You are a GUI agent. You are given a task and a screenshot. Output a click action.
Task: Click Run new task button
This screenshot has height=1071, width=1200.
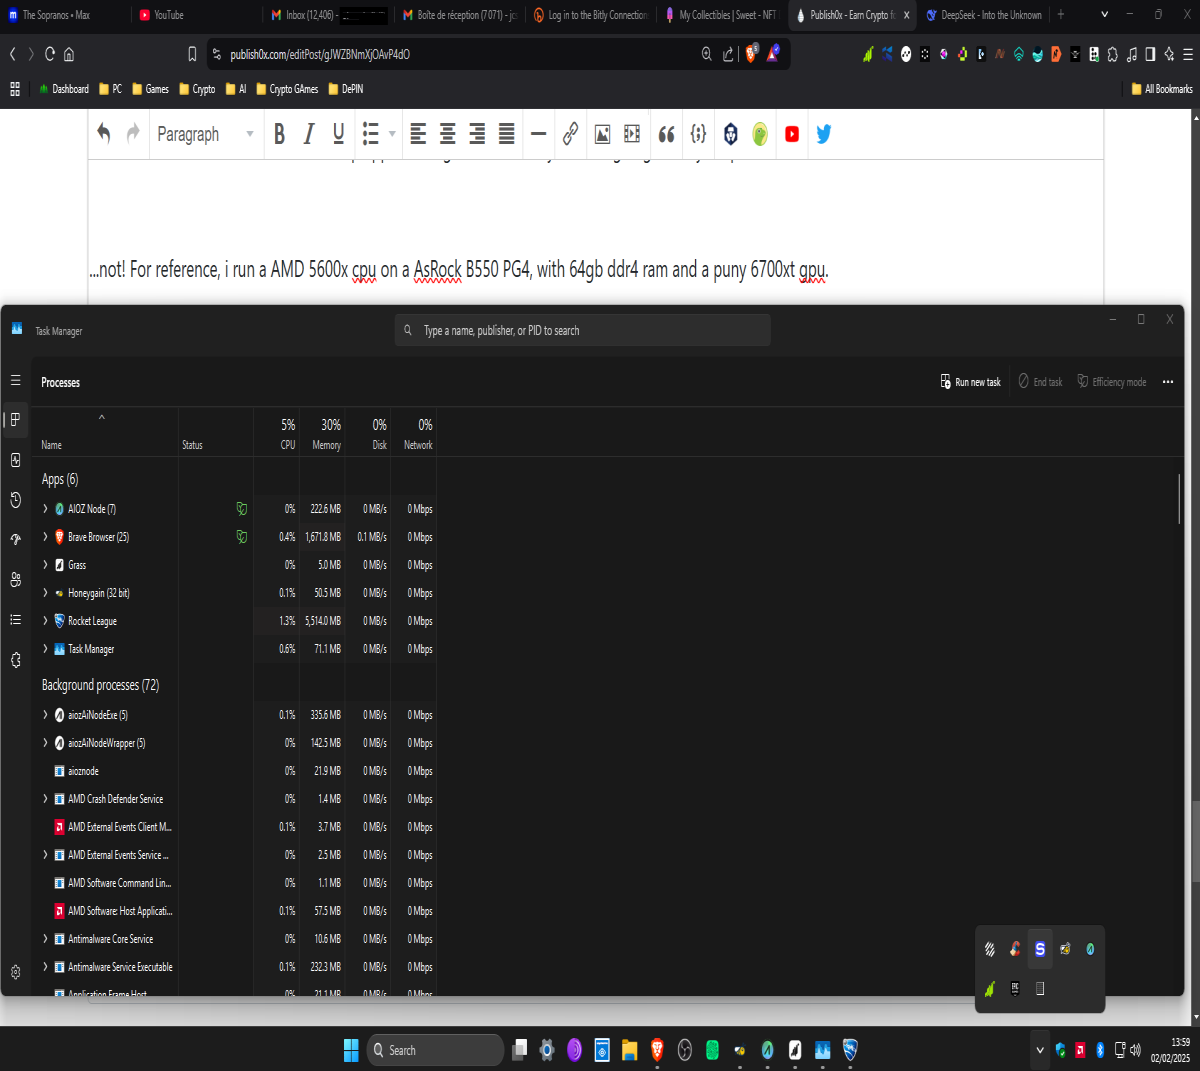pos(970,382)
